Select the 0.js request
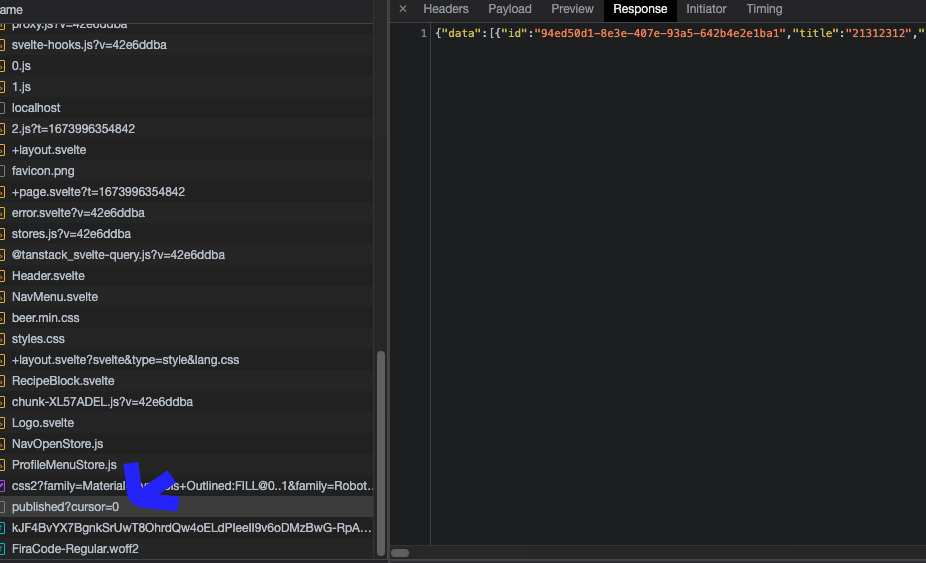 point(187,66)
